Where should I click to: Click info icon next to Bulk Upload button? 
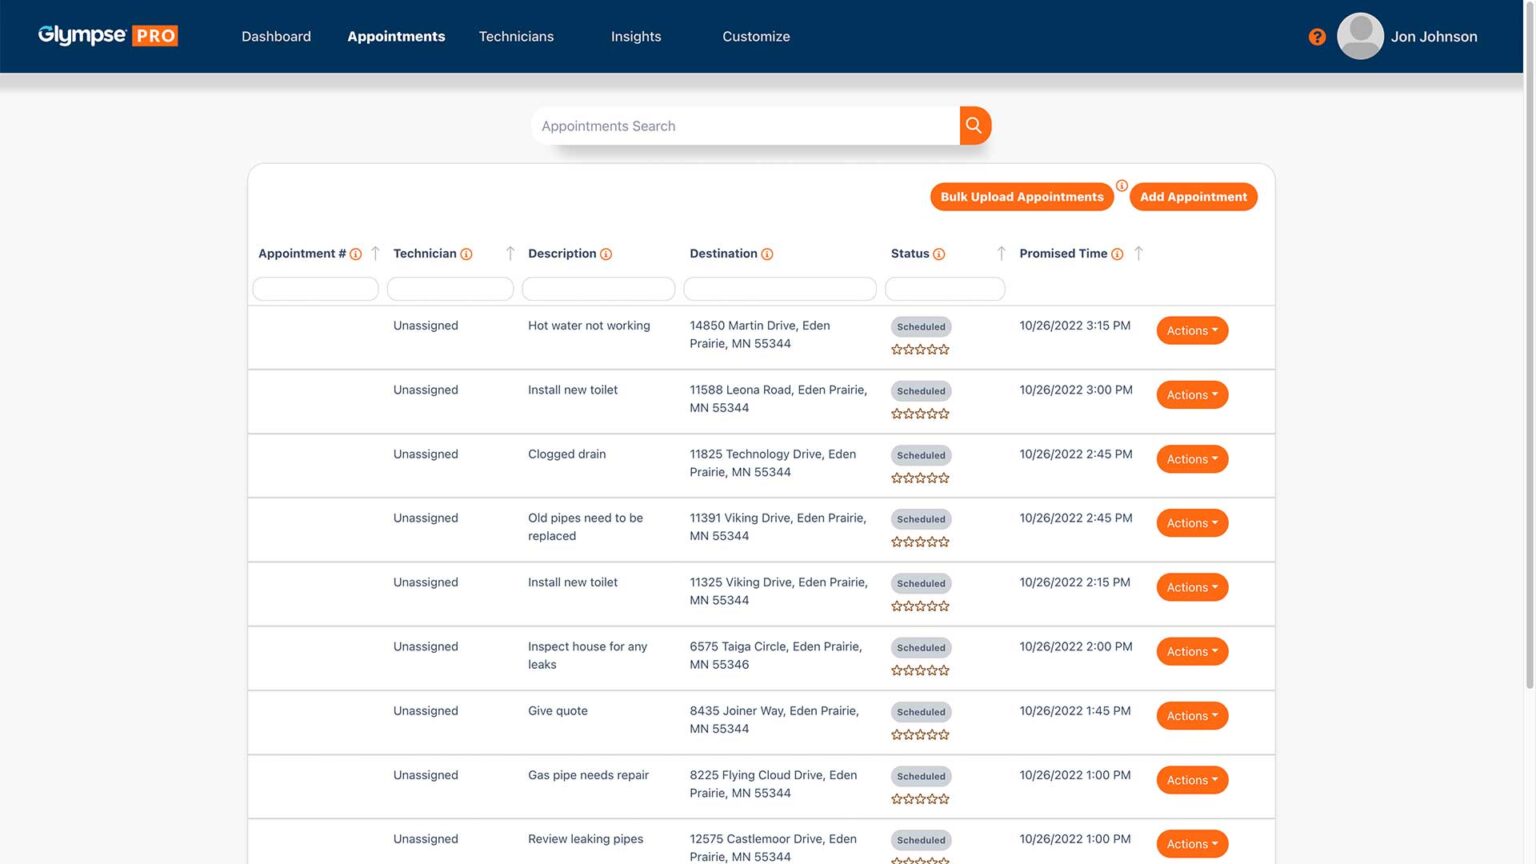tap(1122, 186)
